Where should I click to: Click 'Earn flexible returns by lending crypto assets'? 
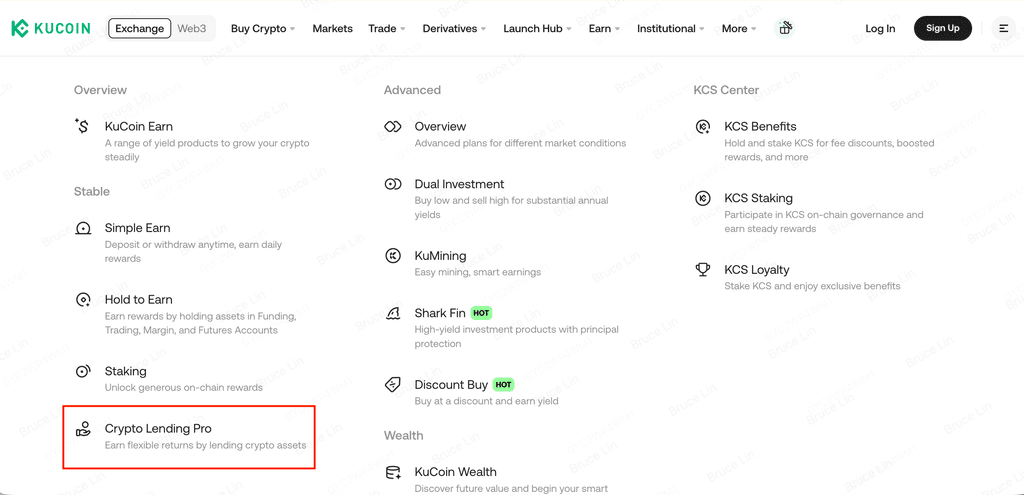(x=205, y=445)
